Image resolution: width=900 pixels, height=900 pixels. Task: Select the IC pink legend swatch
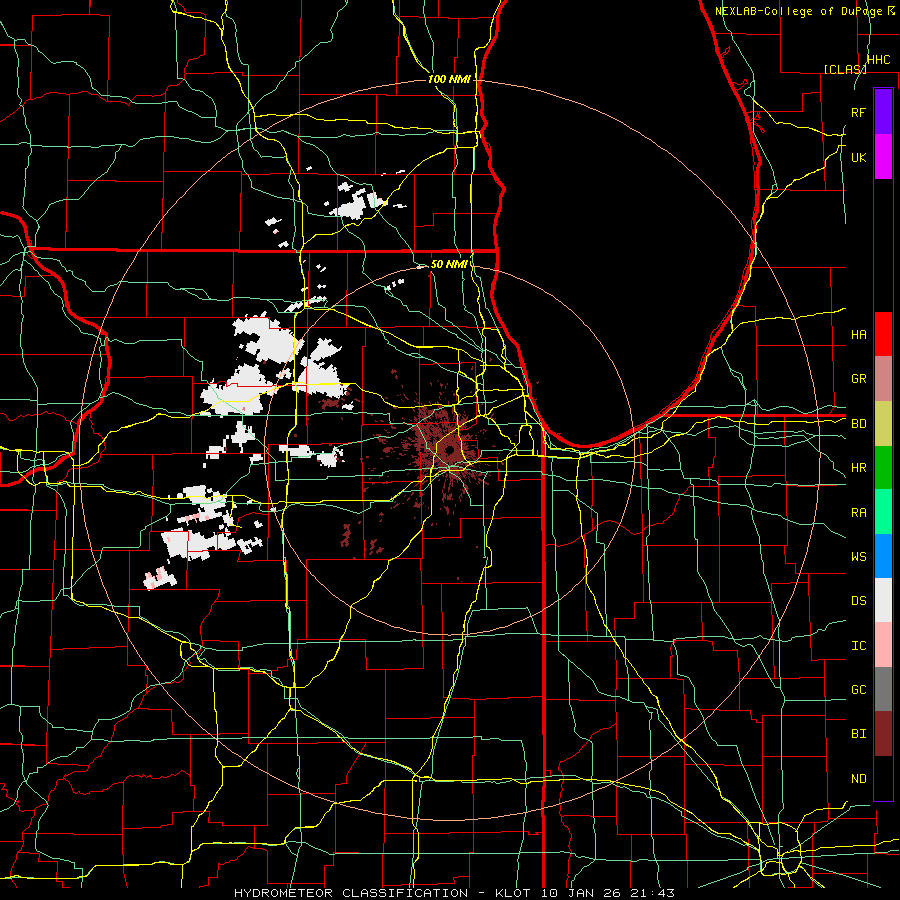[x=883, y=645]
